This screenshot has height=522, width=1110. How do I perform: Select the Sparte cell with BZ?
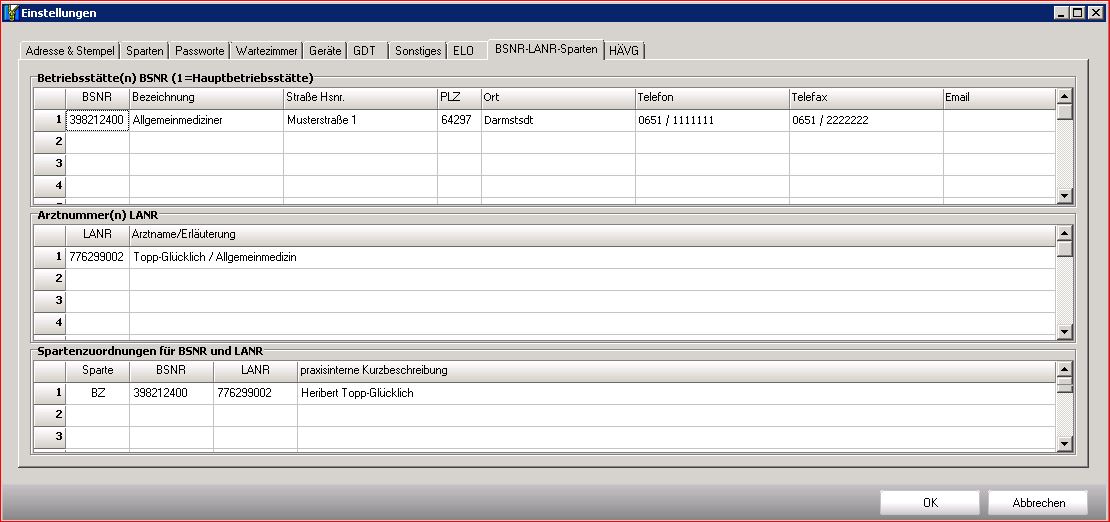click(97, 393)
